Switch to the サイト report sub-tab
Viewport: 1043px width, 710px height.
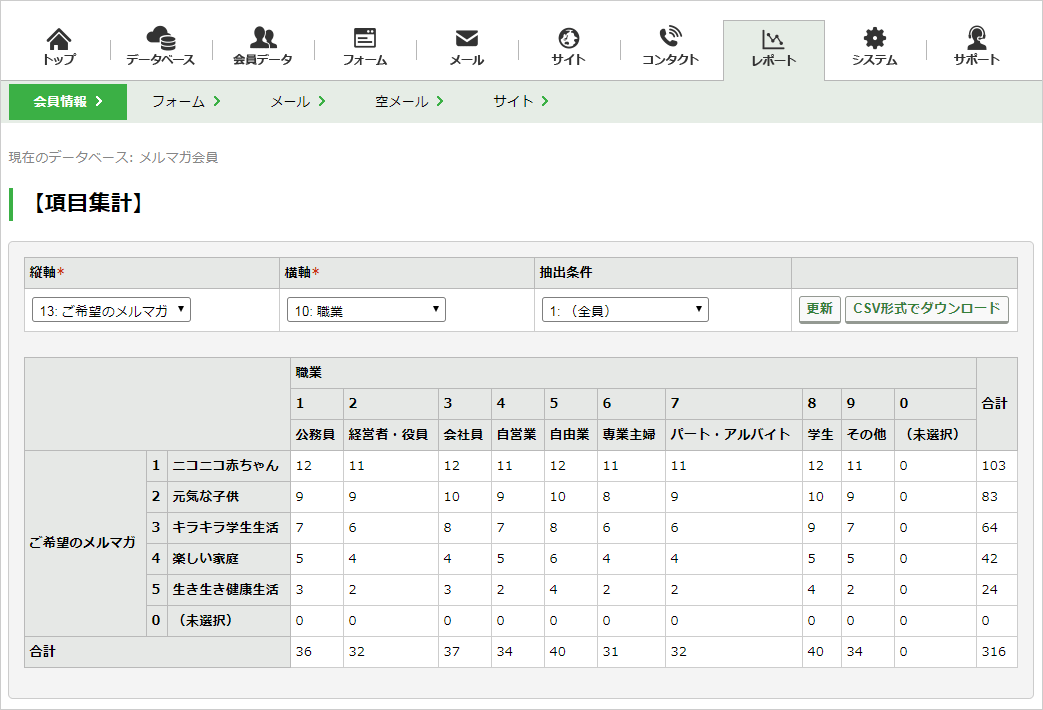(x=521, y=101)
